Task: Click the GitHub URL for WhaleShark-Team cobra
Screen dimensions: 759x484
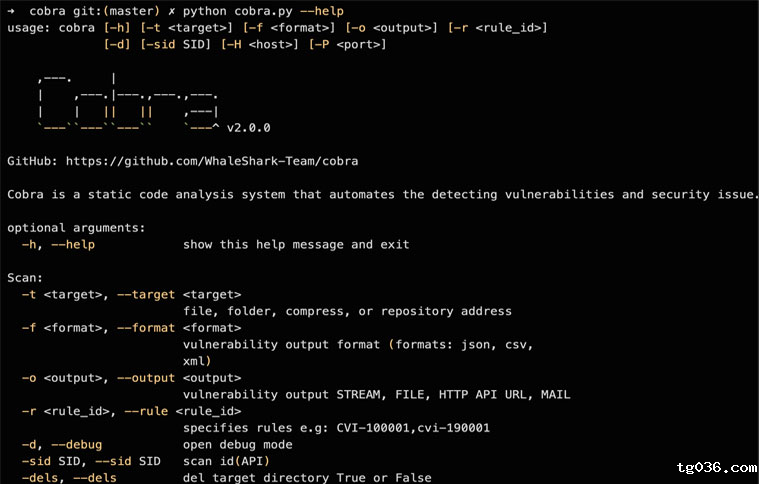Action: (x=212, y=161)
